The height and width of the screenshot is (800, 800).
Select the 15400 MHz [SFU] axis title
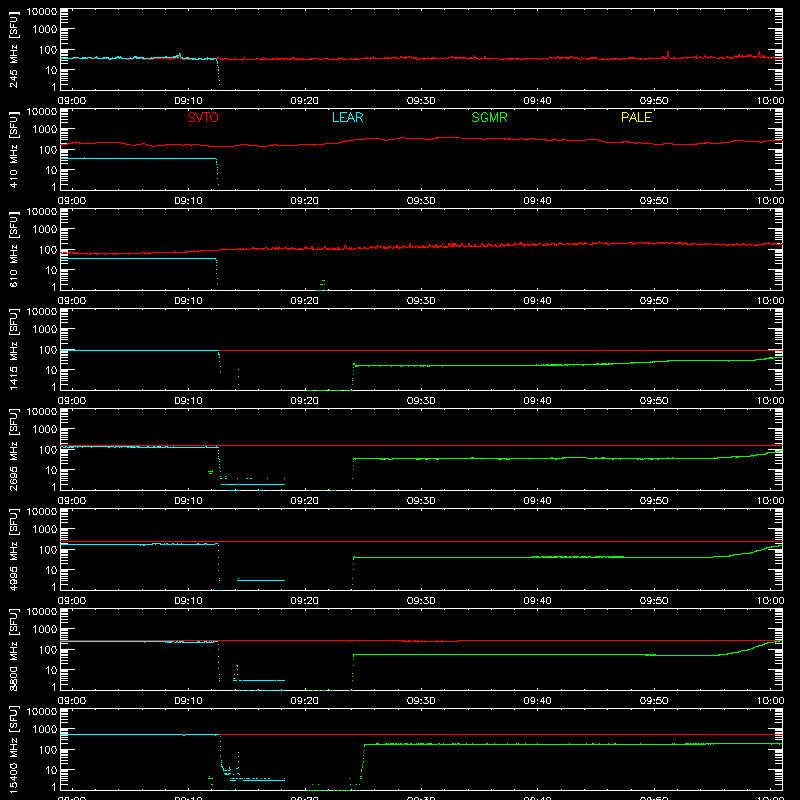(13, 749)
